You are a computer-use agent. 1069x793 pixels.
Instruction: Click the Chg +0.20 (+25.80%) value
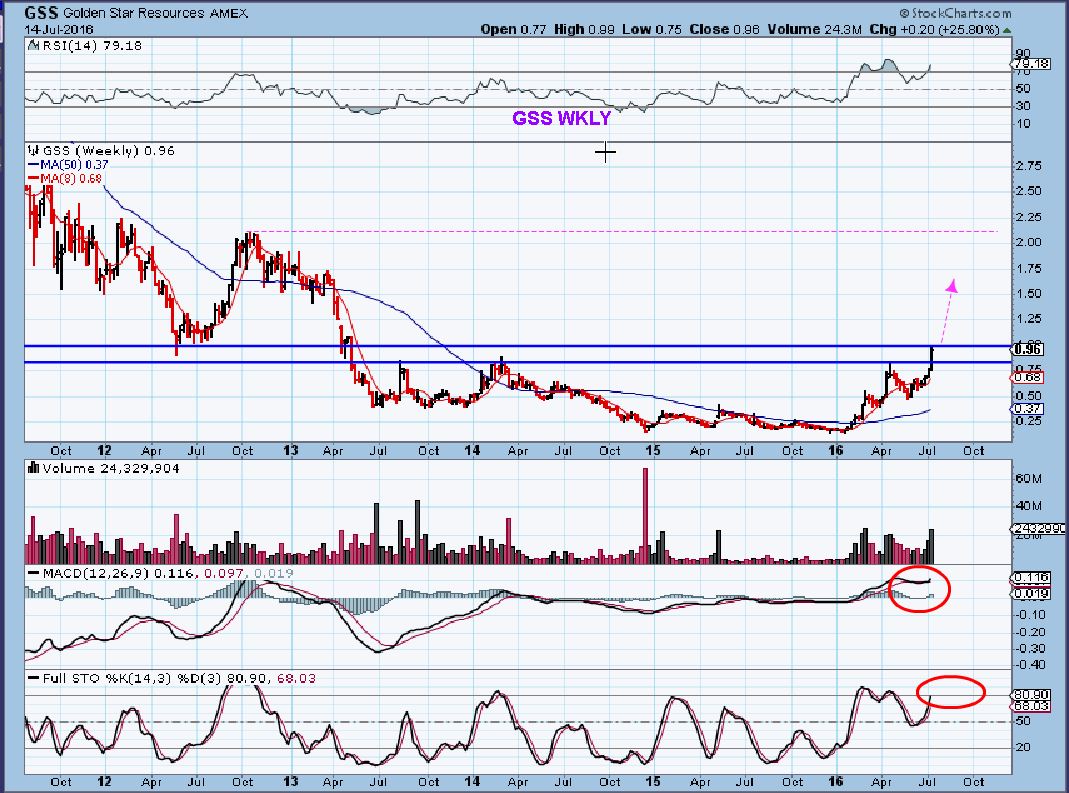point(934,29)
